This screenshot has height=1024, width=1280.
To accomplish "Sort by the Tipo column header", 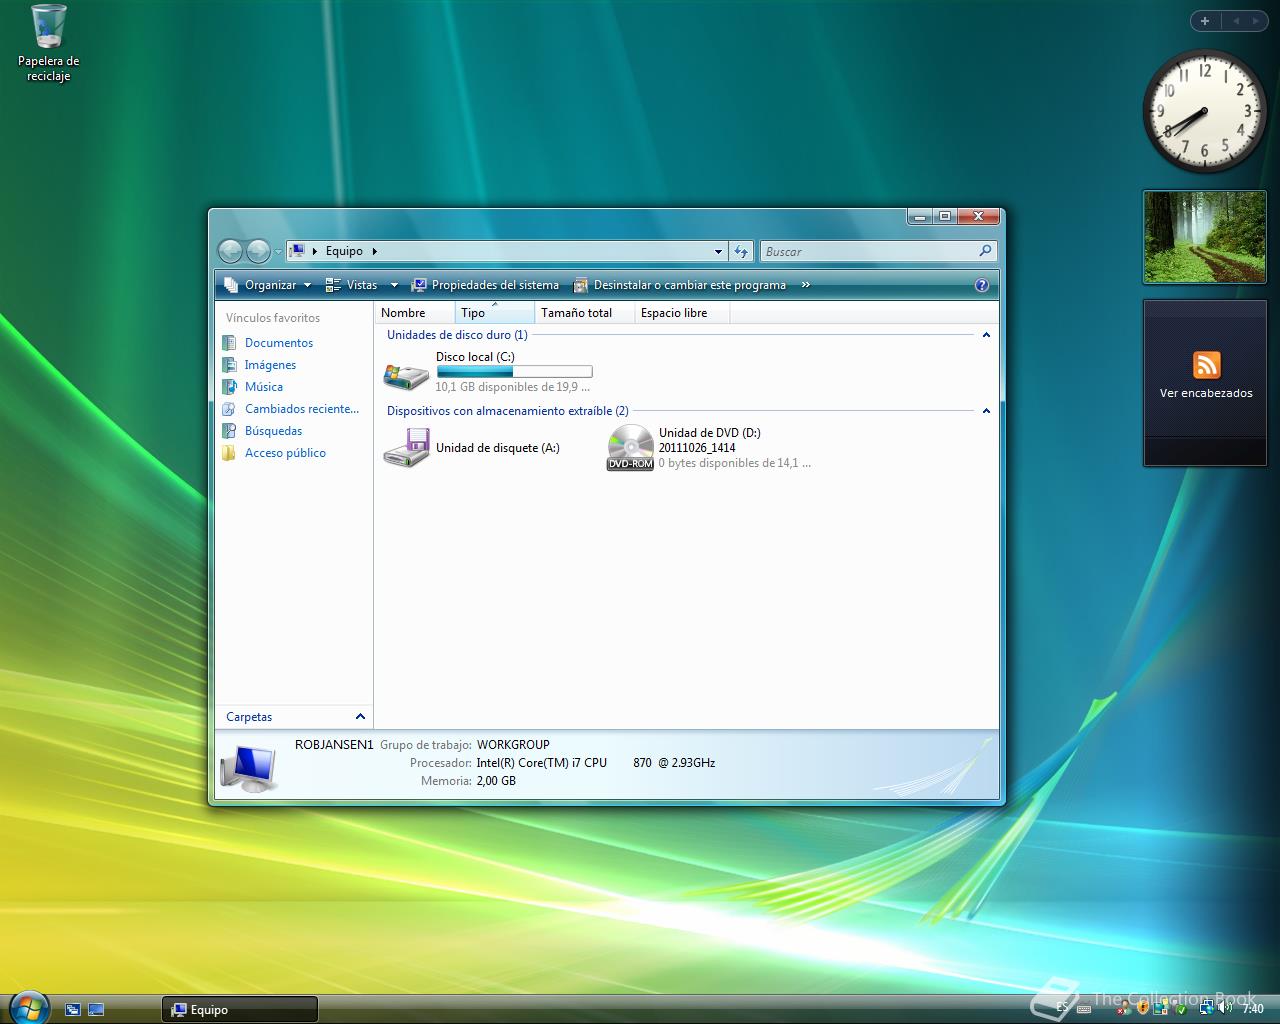I will point(495,313).
